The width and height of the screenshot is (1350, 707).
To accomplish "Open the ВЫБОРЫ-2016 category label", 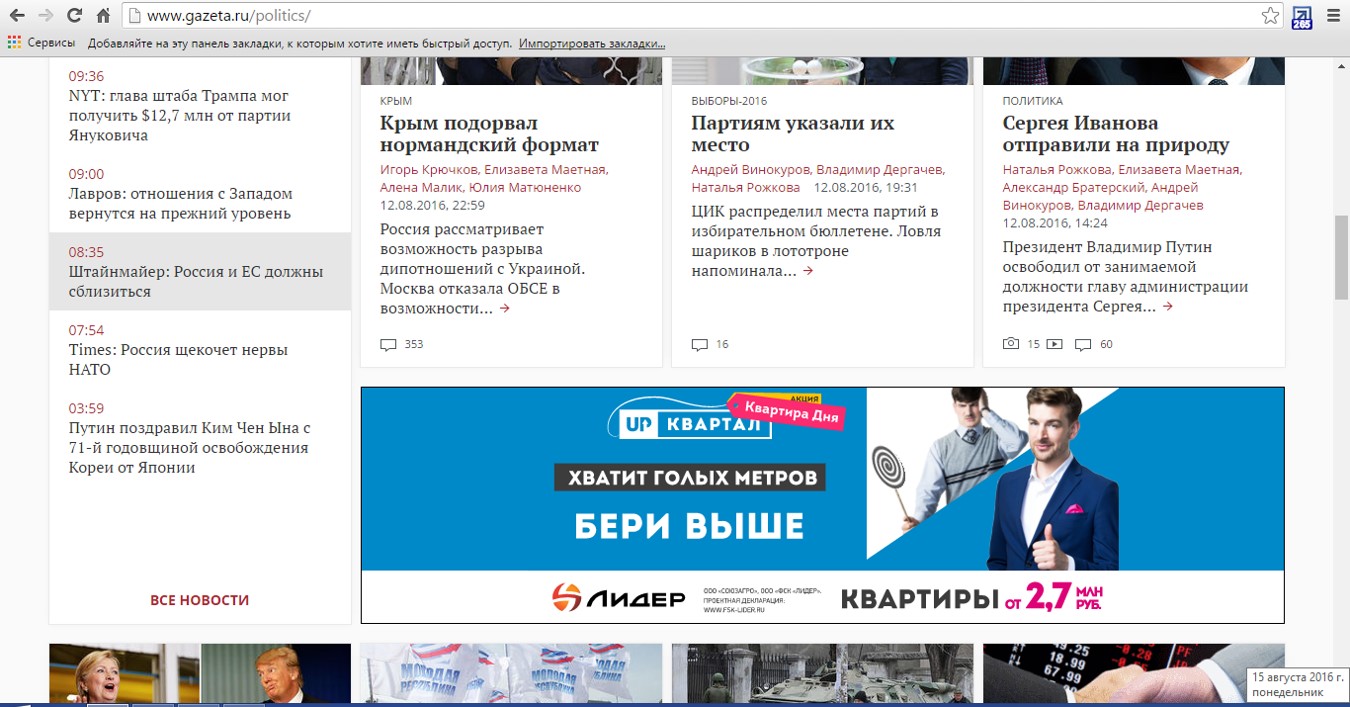I will pos(729,101).
